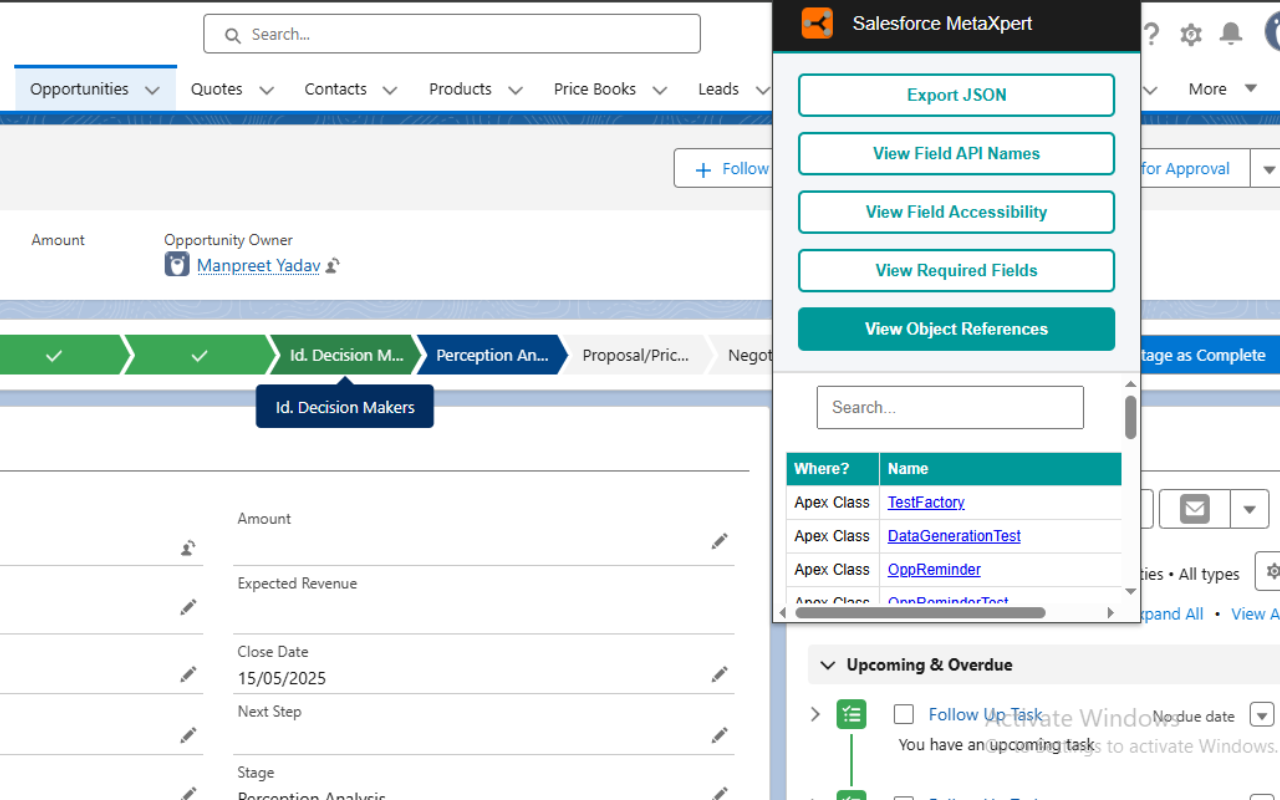The width and height of the screenshot is (1280, 800).
Task: Click the change owner icon in details section
Action: point(188,548)
